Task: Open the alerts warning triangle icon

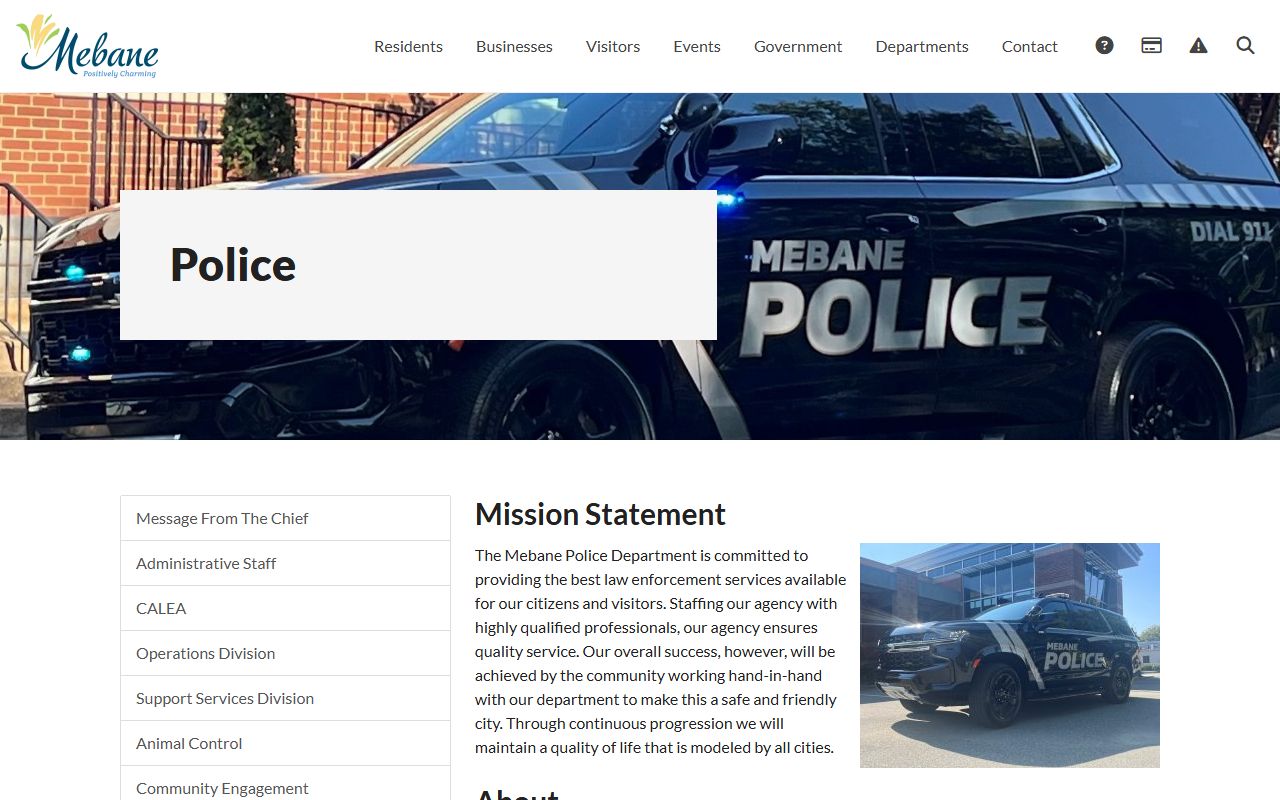Action: click(1198, 46)
